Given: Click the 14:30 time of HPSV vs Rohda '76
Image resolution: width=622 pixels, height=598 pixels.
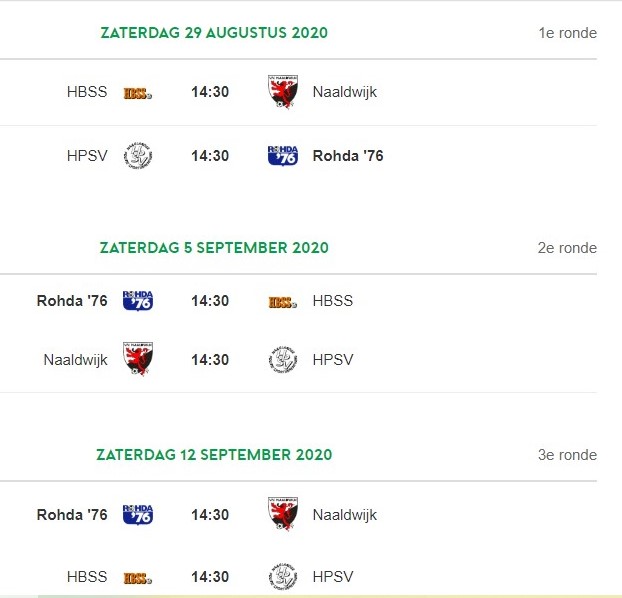Looking at the screenshot, I should coord(210,156).
